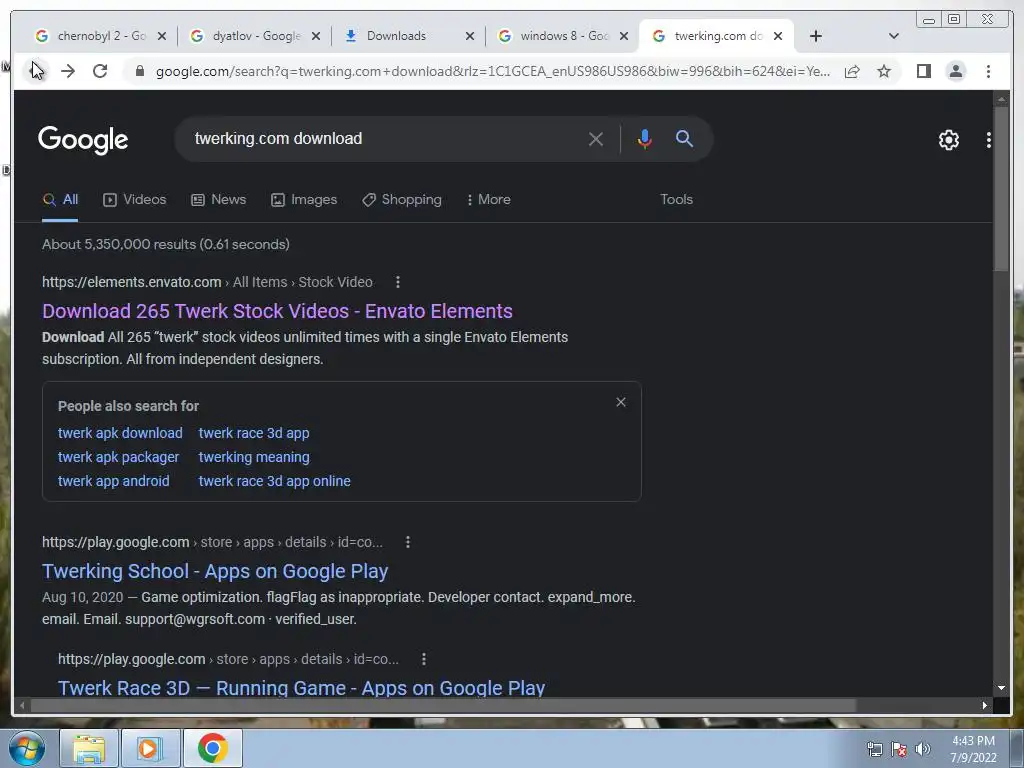
Task: Open Twerking School Google Play result
Action: (x=215, y=571)
